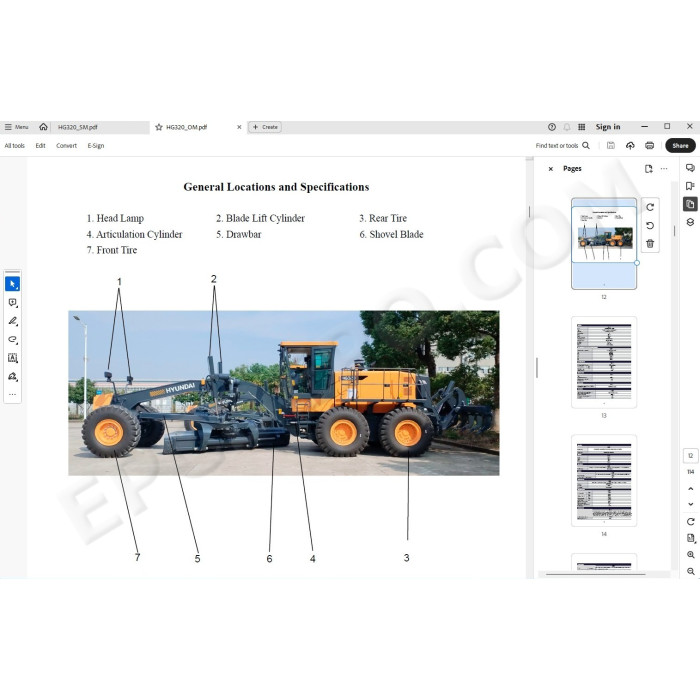Click the '2. Blade Lift Cylinder' text
This screenshot has height=700, width=700.
tap(260, 218)
